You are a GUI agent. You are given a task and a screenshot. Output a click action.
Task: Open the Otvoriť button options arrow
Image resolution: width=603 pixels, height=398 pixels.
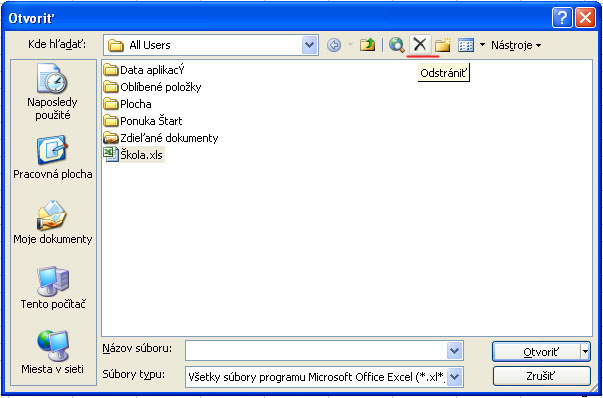pos(585,351)
